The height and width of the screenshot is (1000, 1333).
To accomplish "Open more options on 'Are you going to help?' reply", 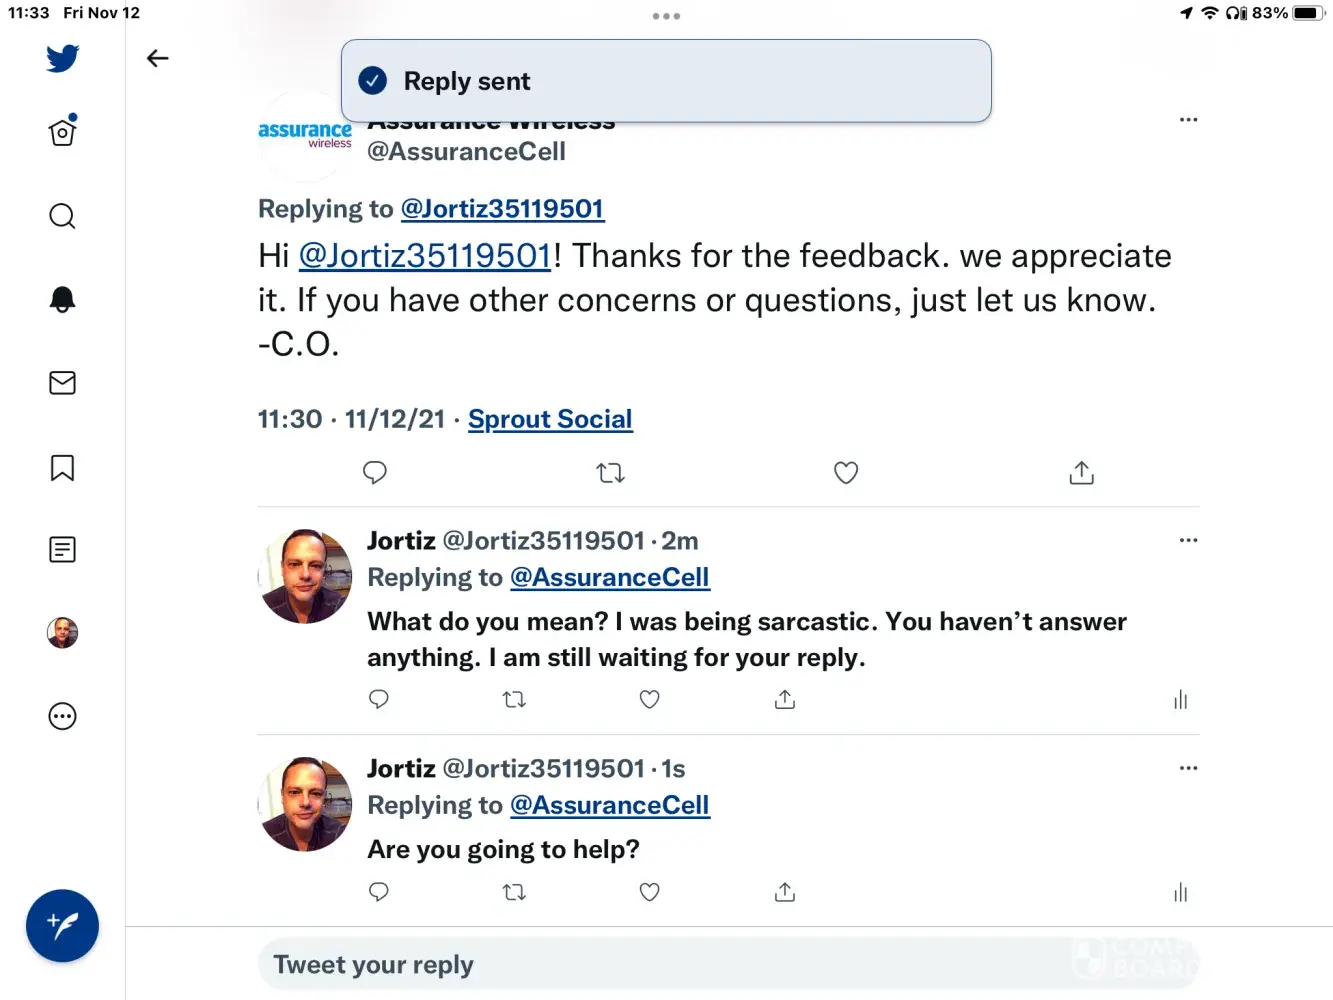I will click(1188, 768).
